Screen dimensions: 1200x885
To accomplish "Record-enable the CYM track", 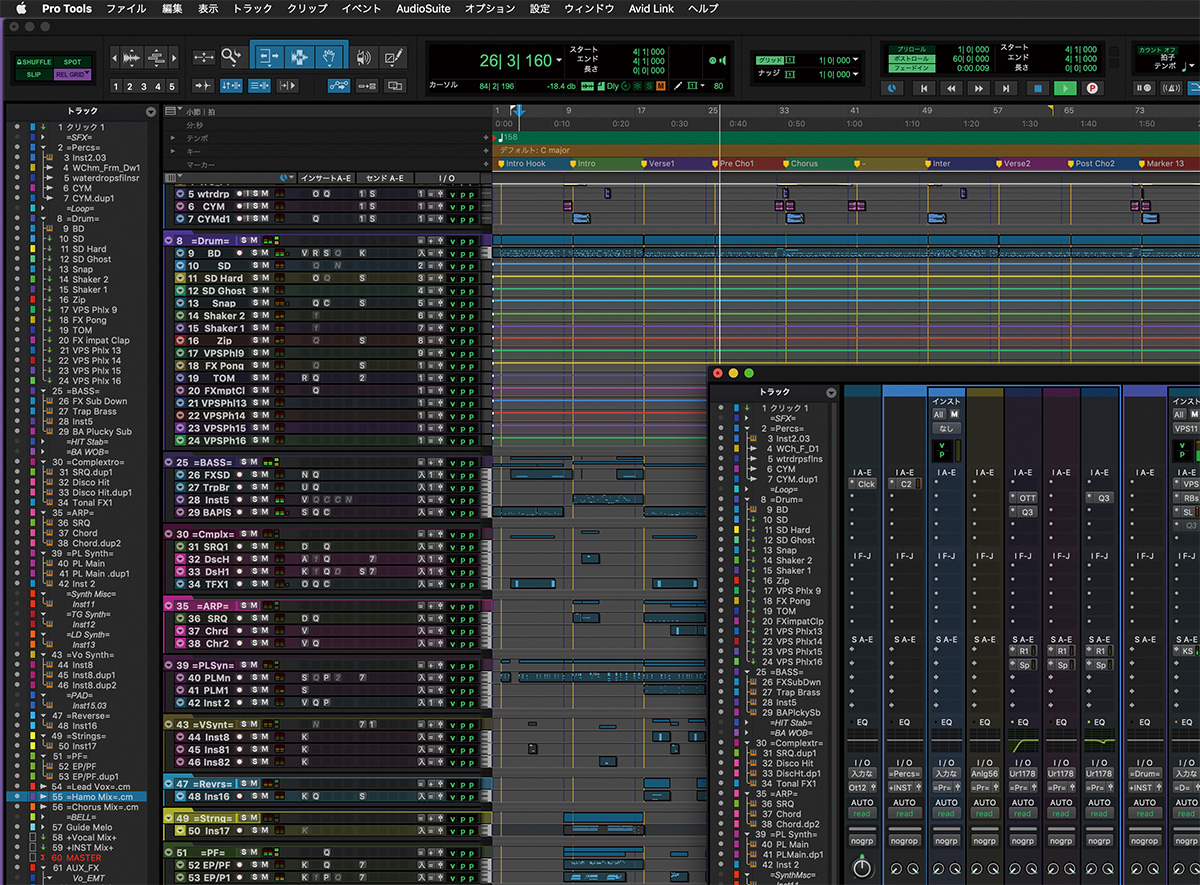I will point(239,207).
